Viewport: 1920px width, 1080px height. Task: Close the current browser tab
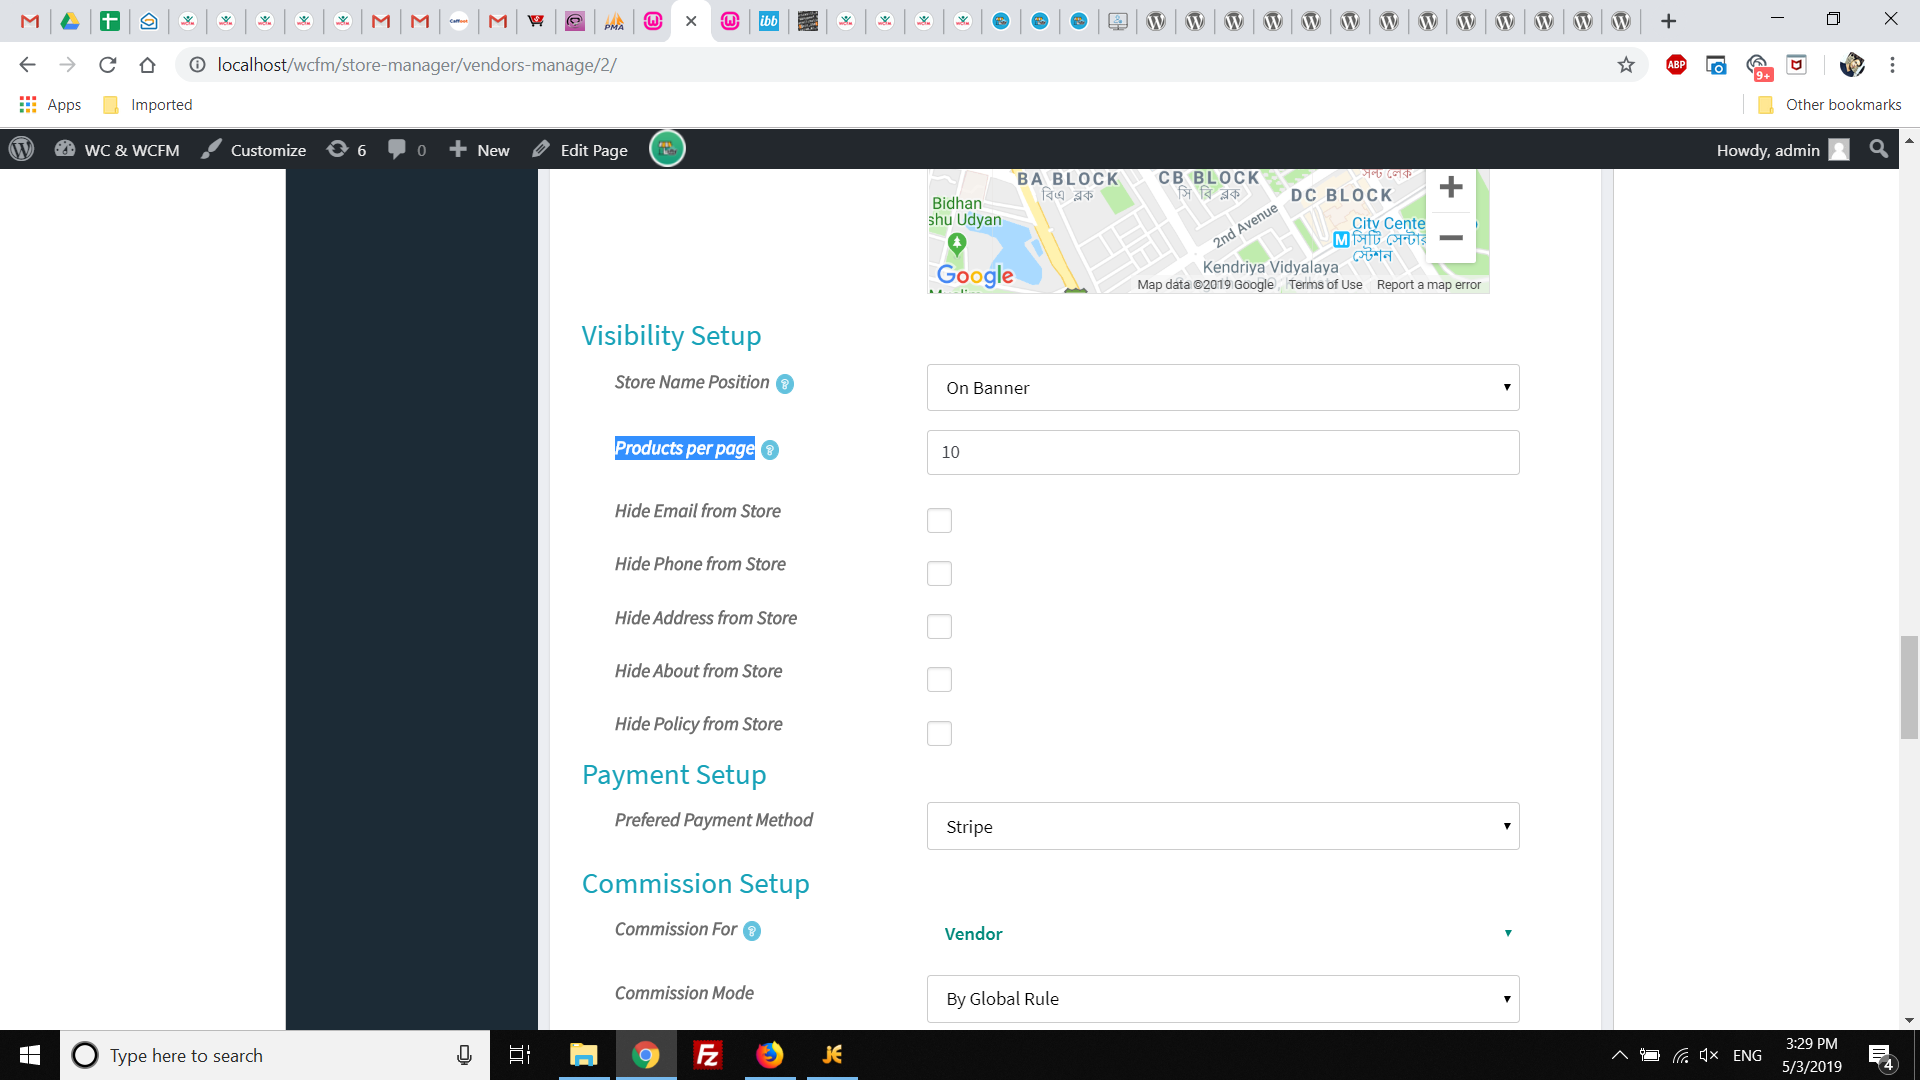point(691,21)
